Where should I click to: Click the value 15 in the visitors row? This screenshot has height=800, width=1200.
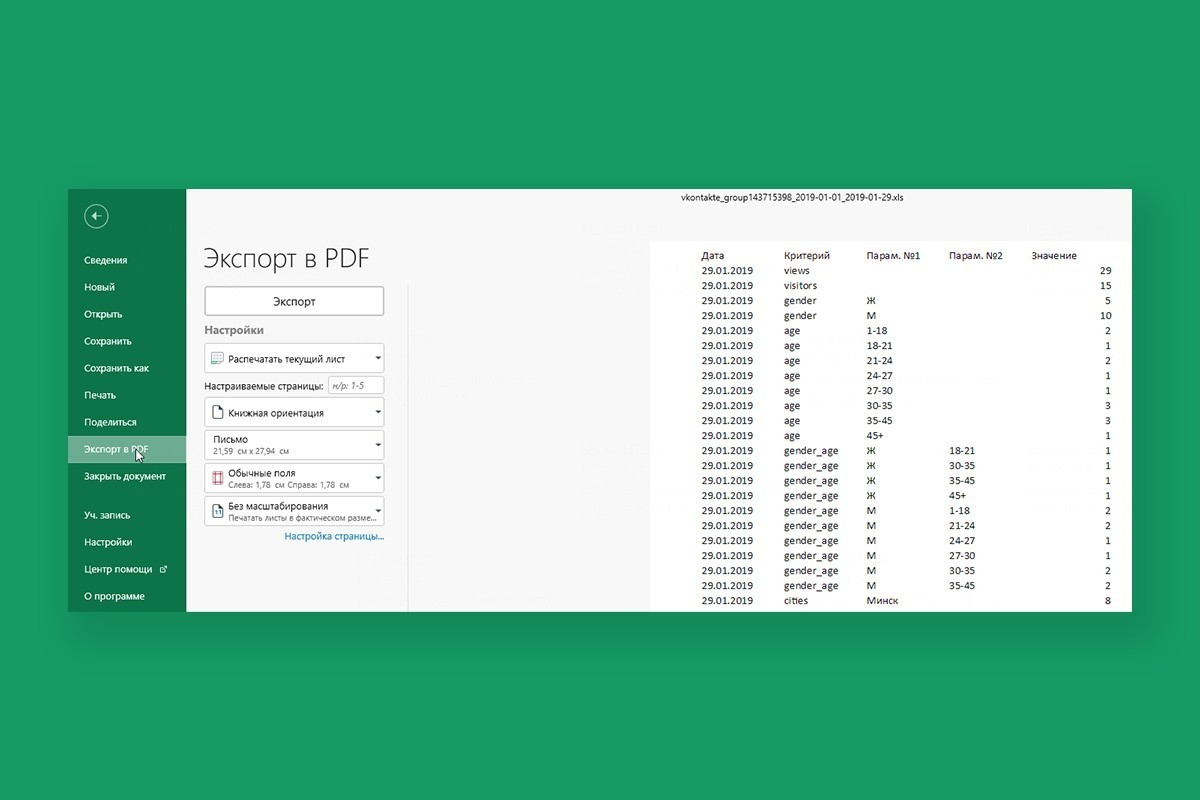click(1105, 286)
